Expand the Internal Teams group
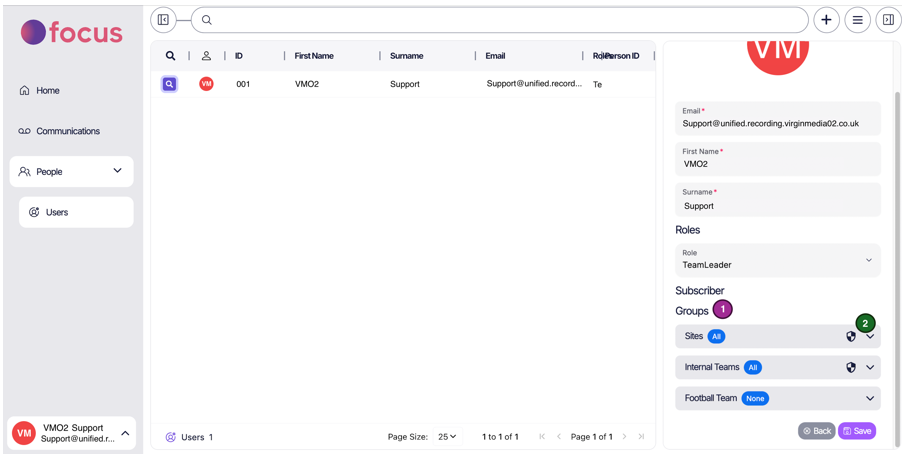The width and height of the screenshot is (902, 457). pyautogui.click(x=870, y=368)
